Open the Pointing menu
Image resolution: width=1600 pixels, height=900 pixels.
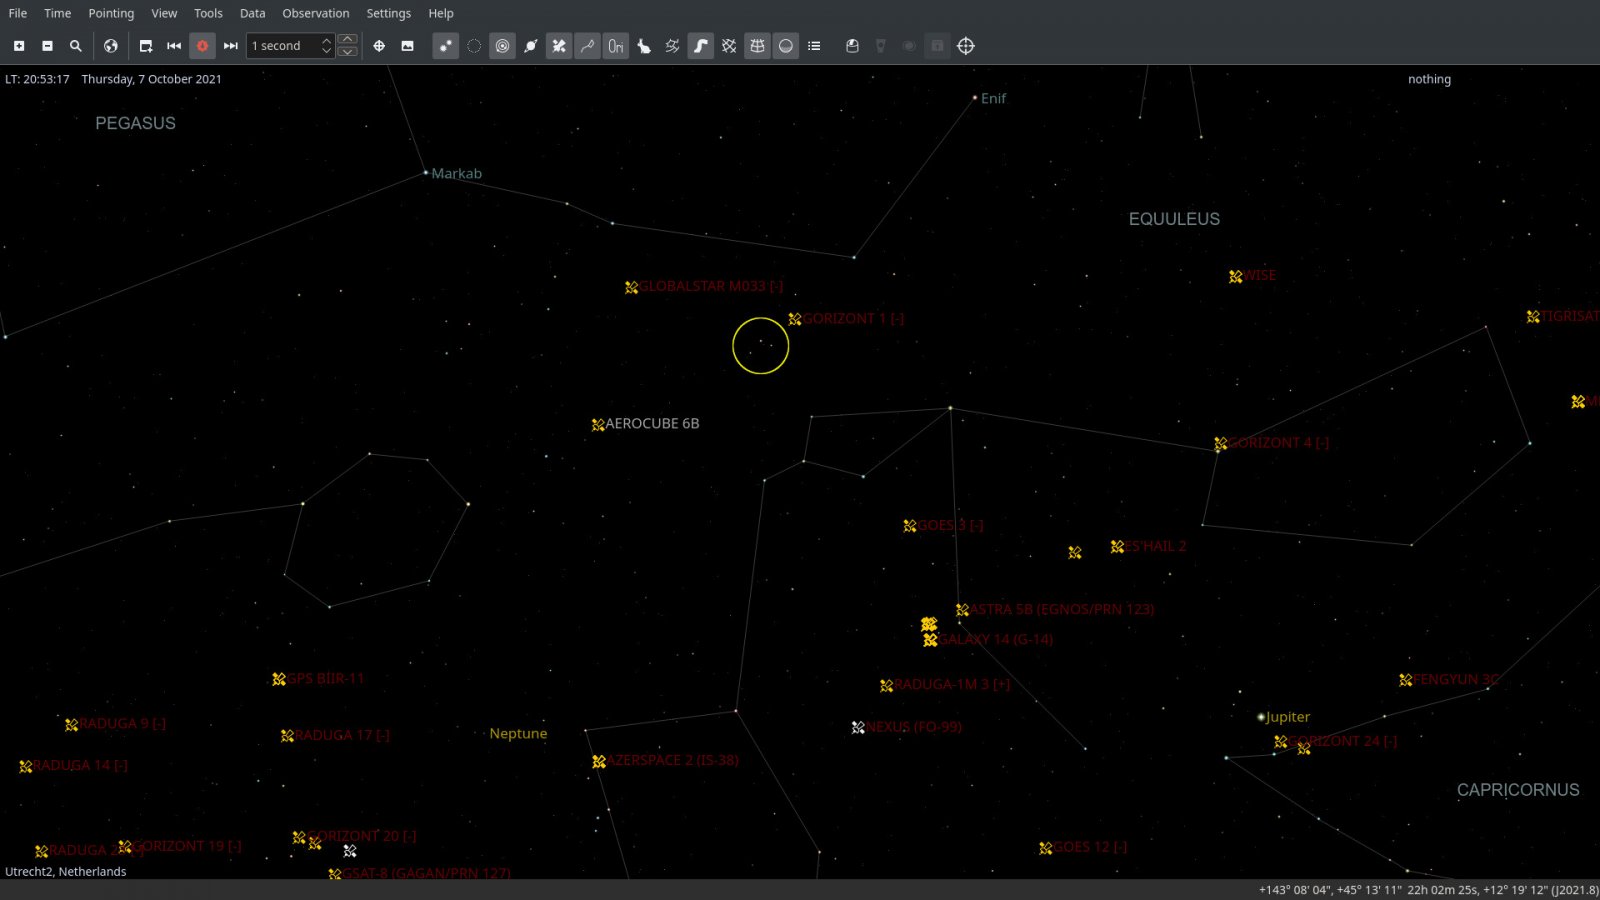coord(110,13)
